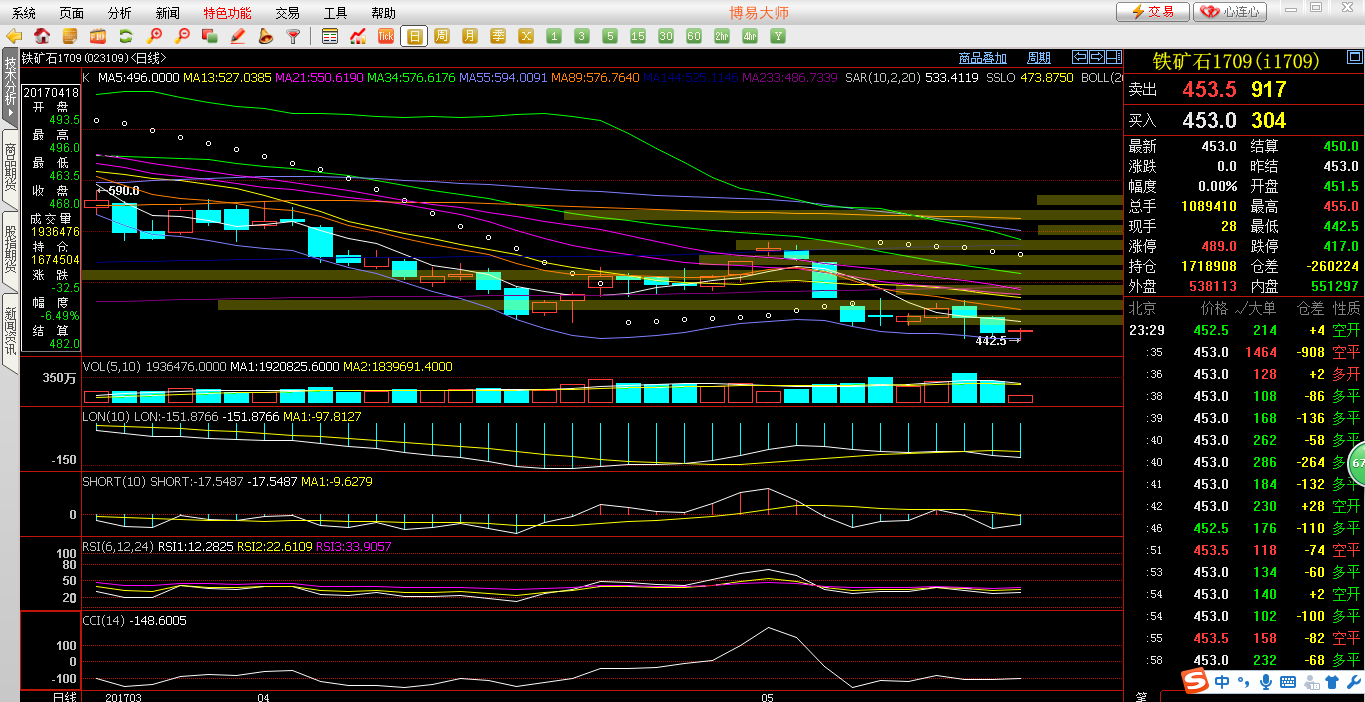Viewport: 1365px width, 702px height.
Task: Click the RSI(6,12,24) indicator label
Action: 118,547
